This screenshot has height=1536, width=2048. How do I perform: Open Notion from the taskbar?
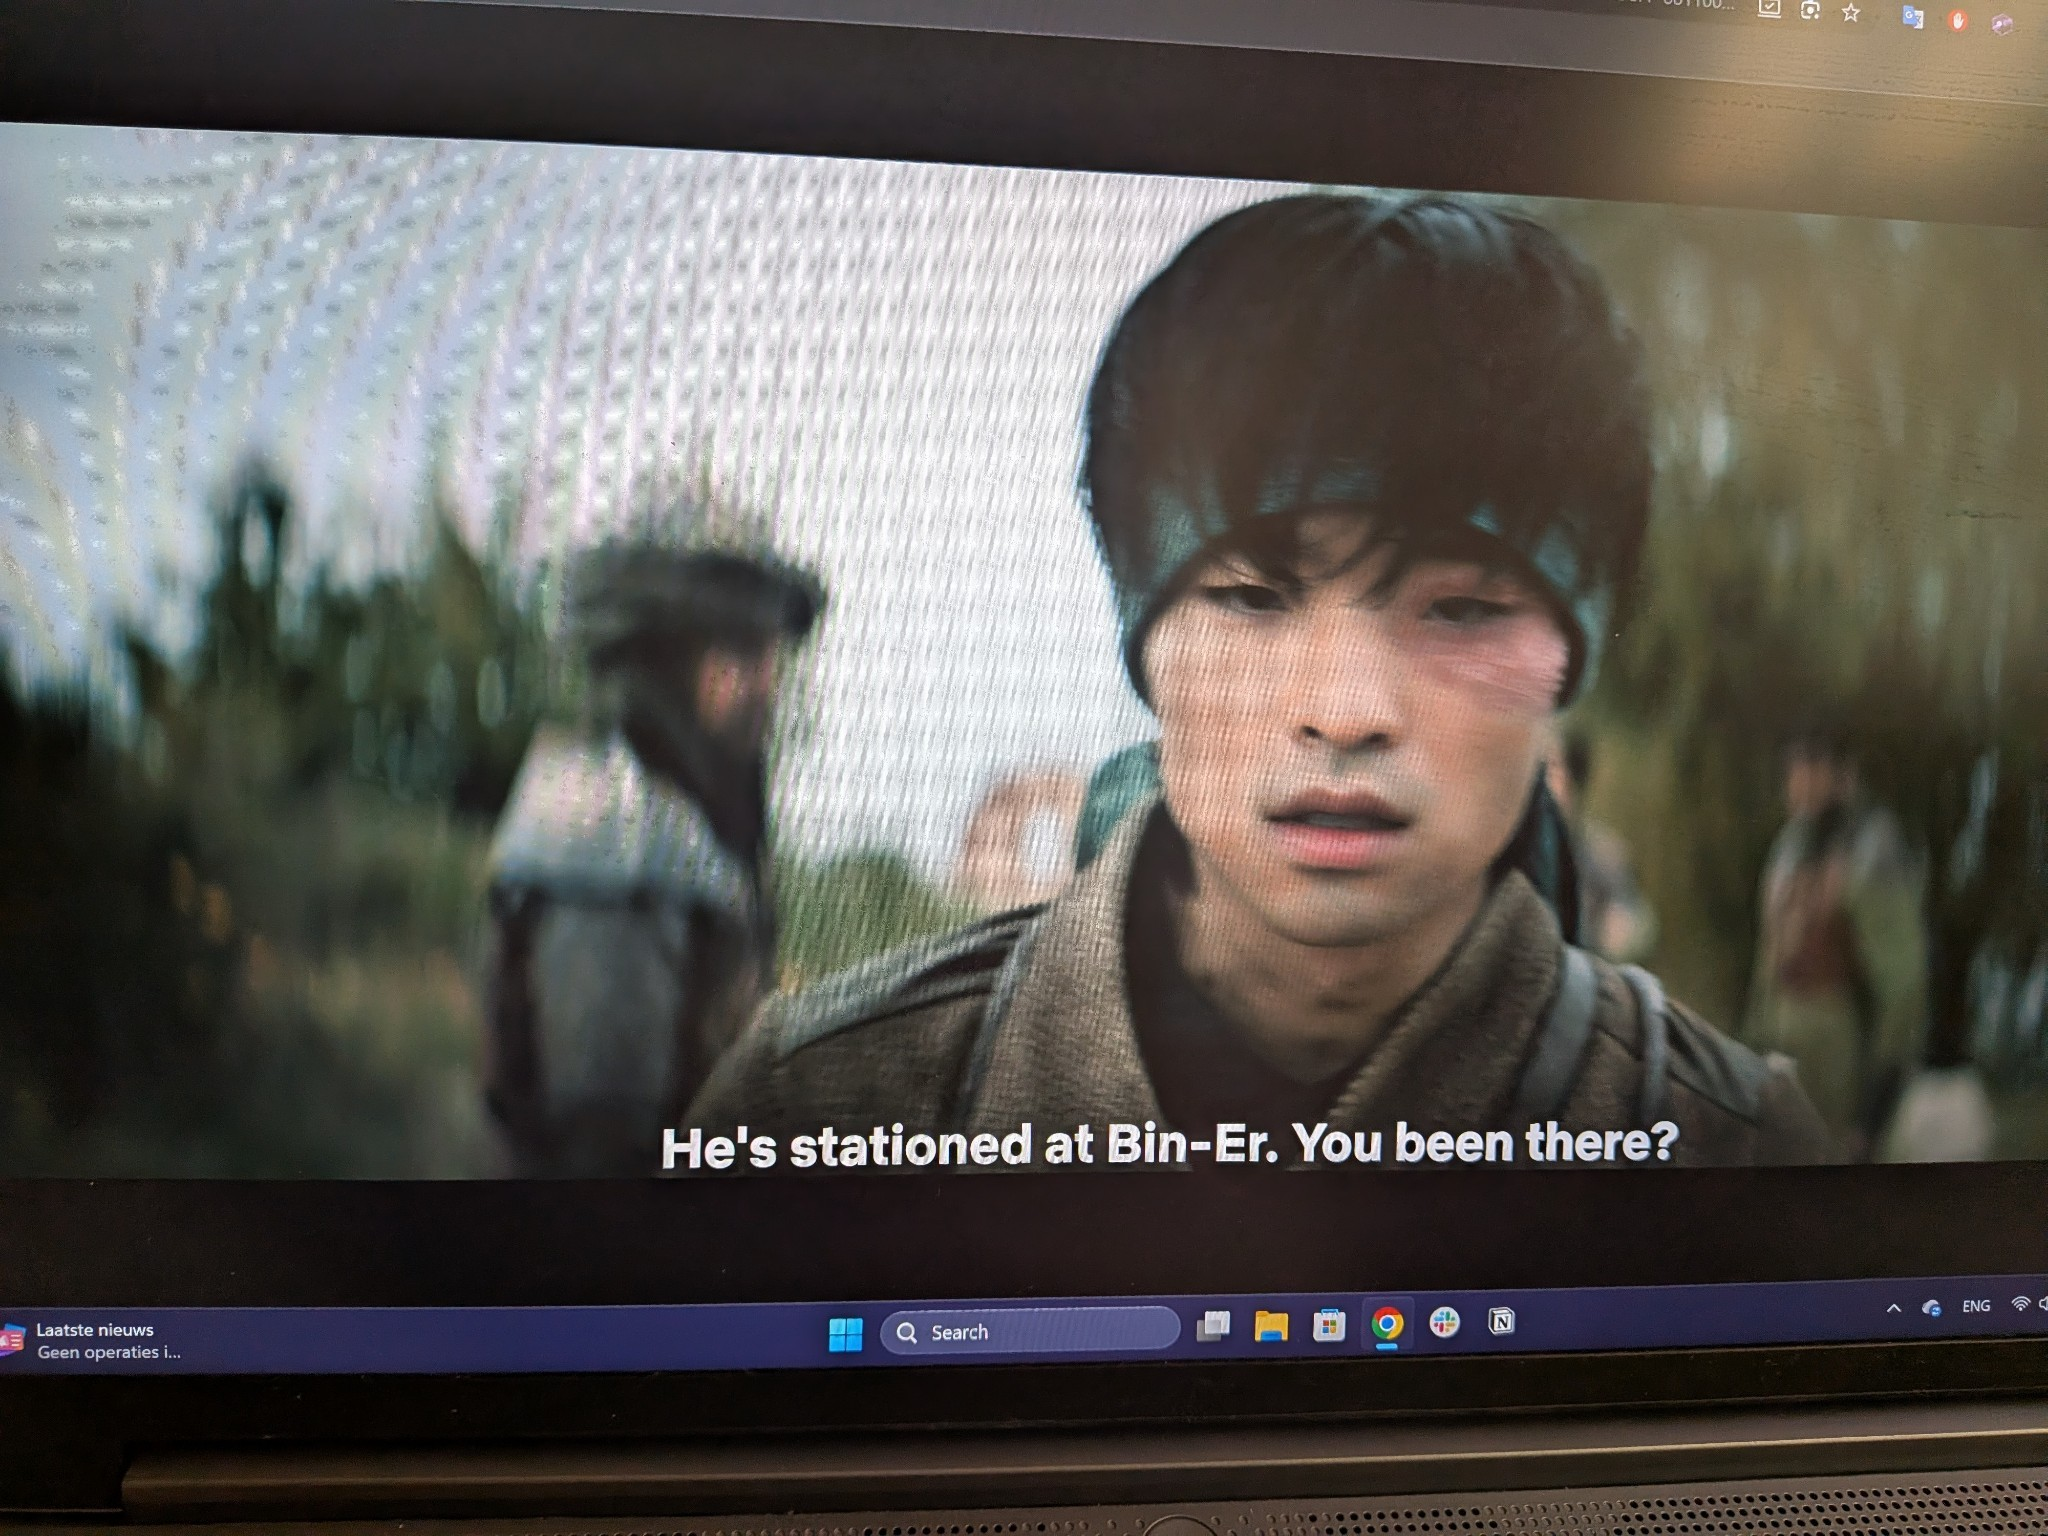coord(1502,1321)
